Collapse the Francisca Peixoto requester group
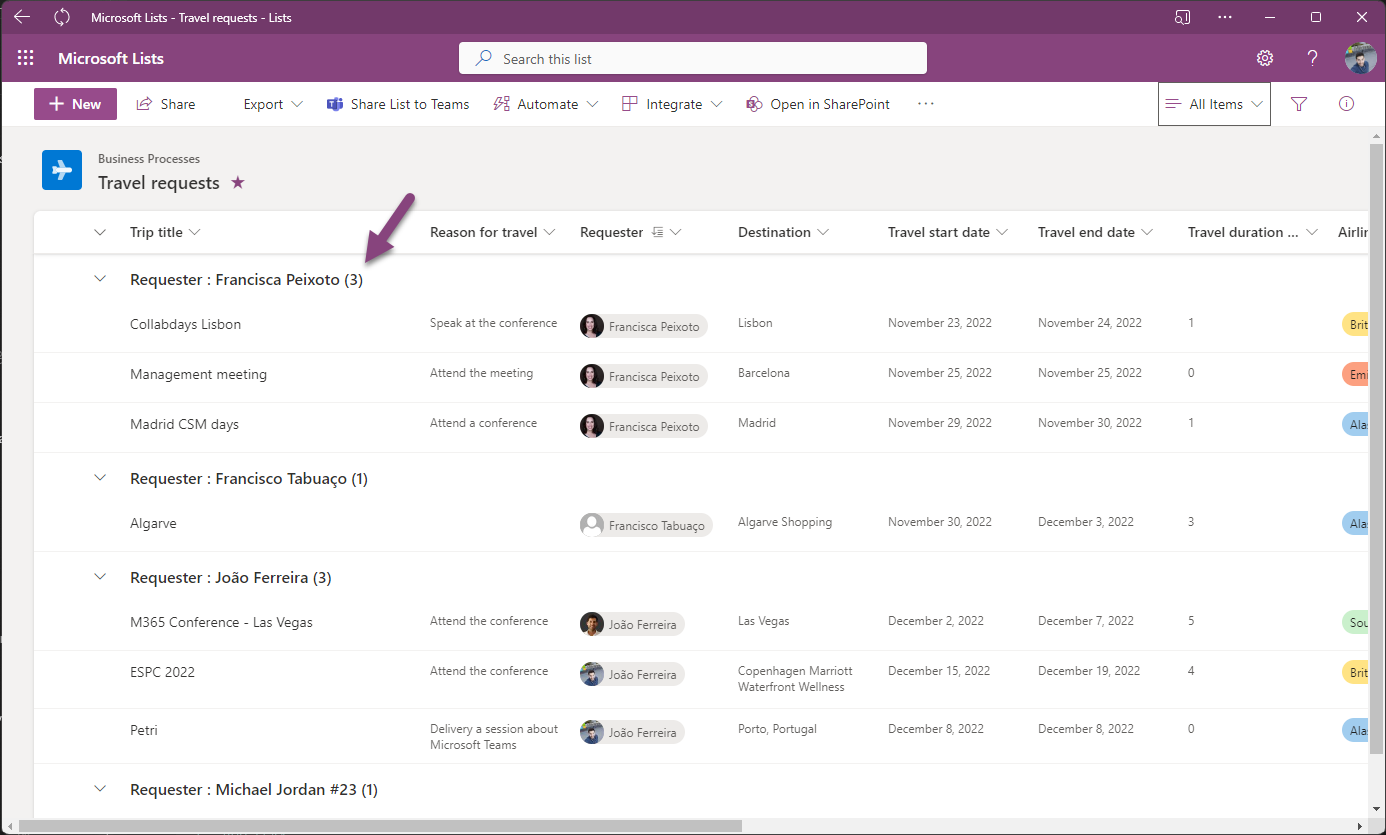Screen dimensions: 1386x835 (99, 280)
